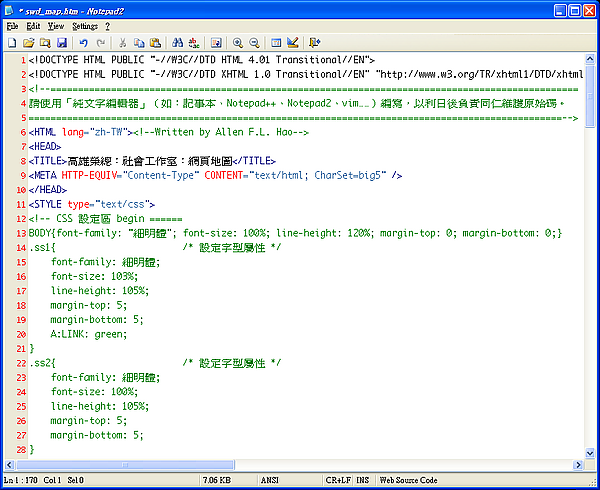Image resolution: width=600 pixels, height=490 pixels.
Task: Open the Settings menu
Action: click(85, 26)
